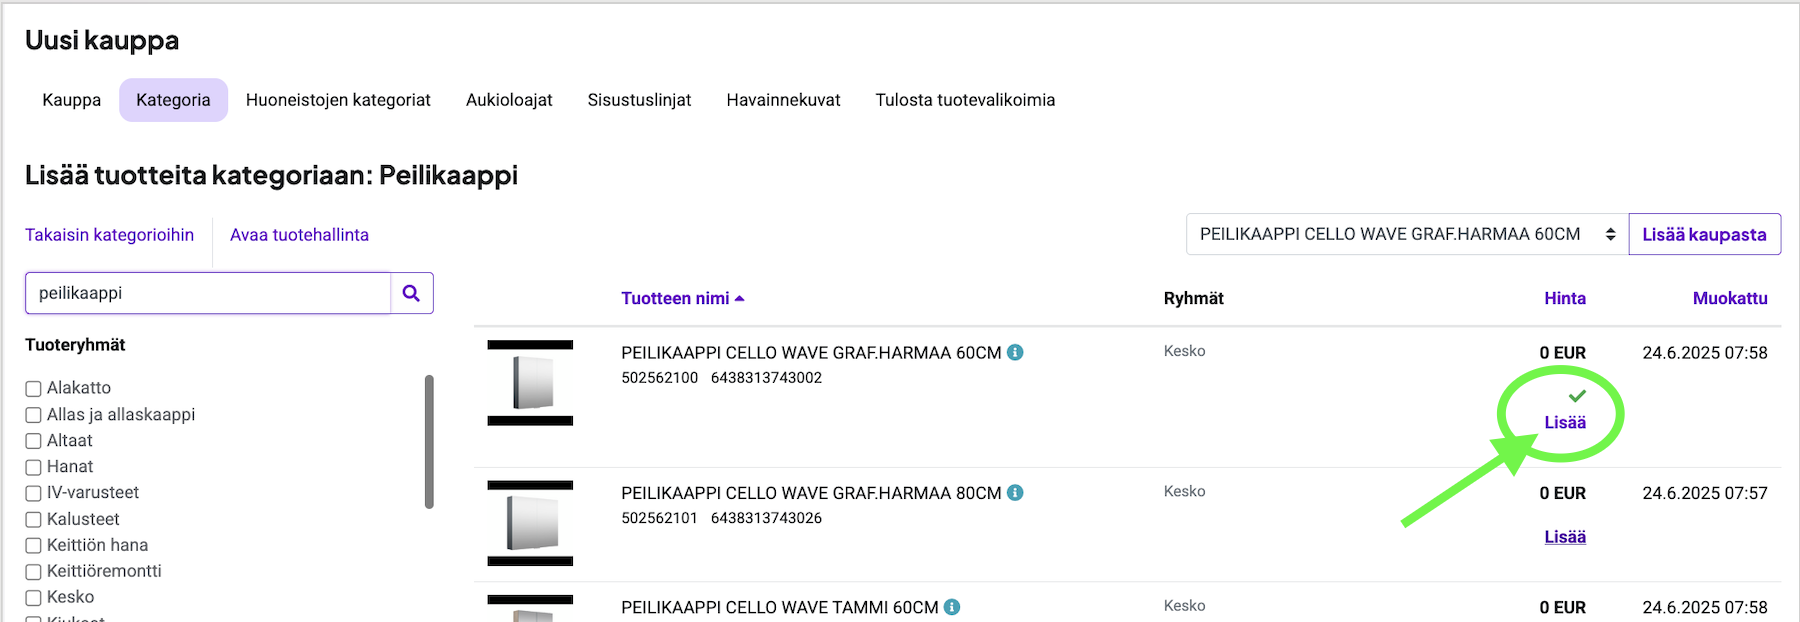This screenshot has height=622, width=1800.
Task: Click the green checkmark above Lisää
Action: [1577, 396]
